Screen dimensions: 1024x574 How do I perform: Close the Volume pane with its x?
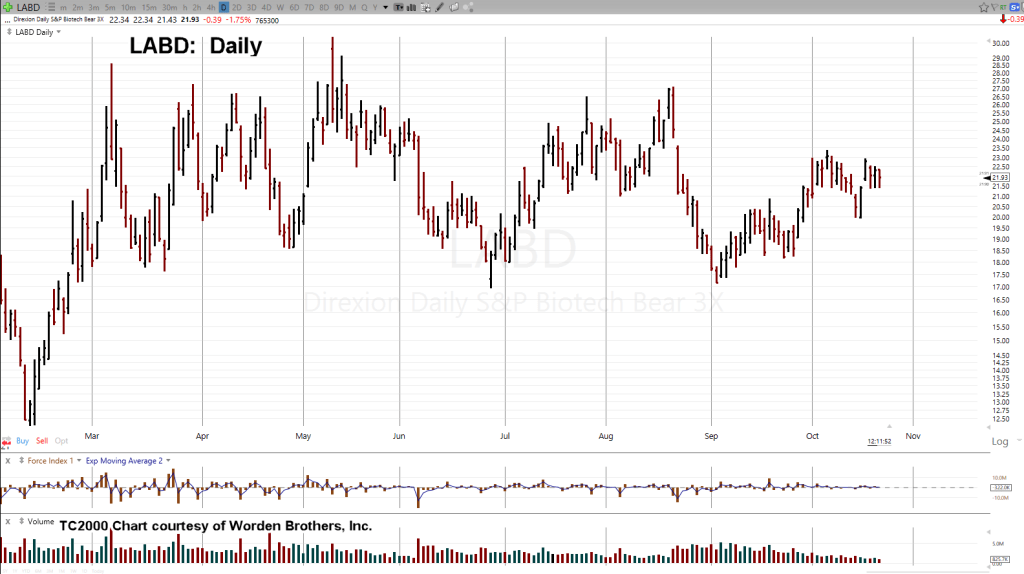click(7, 521)
